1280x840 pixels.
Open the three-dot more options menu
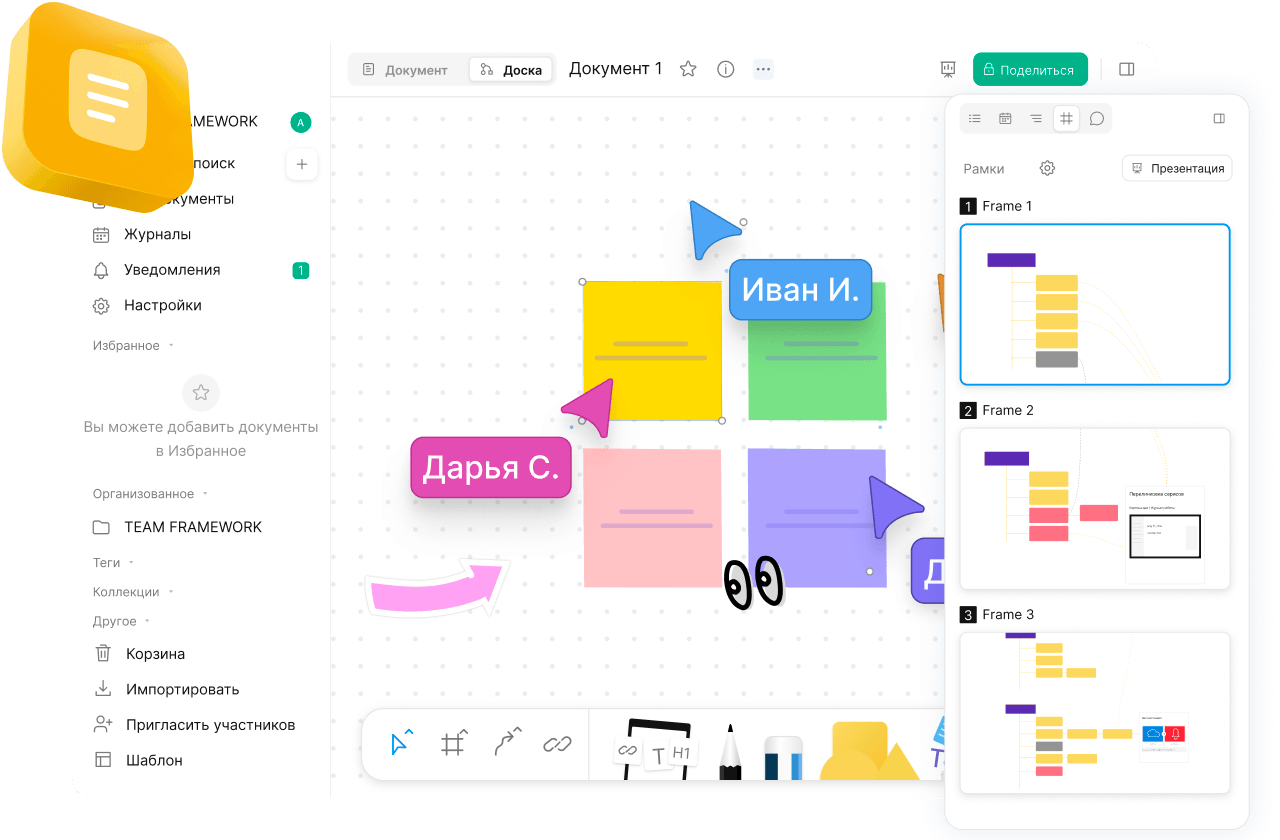click(763, 69)
